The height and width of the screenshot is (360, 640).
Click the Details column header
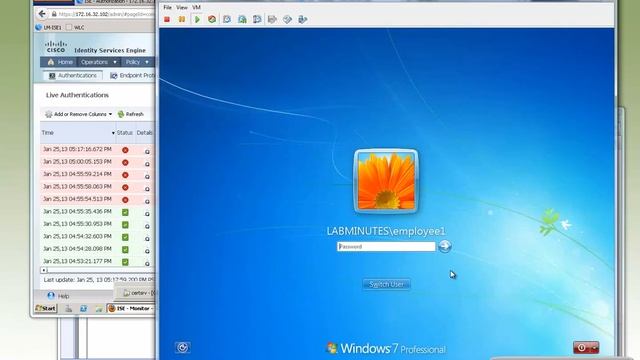(144, 133)
